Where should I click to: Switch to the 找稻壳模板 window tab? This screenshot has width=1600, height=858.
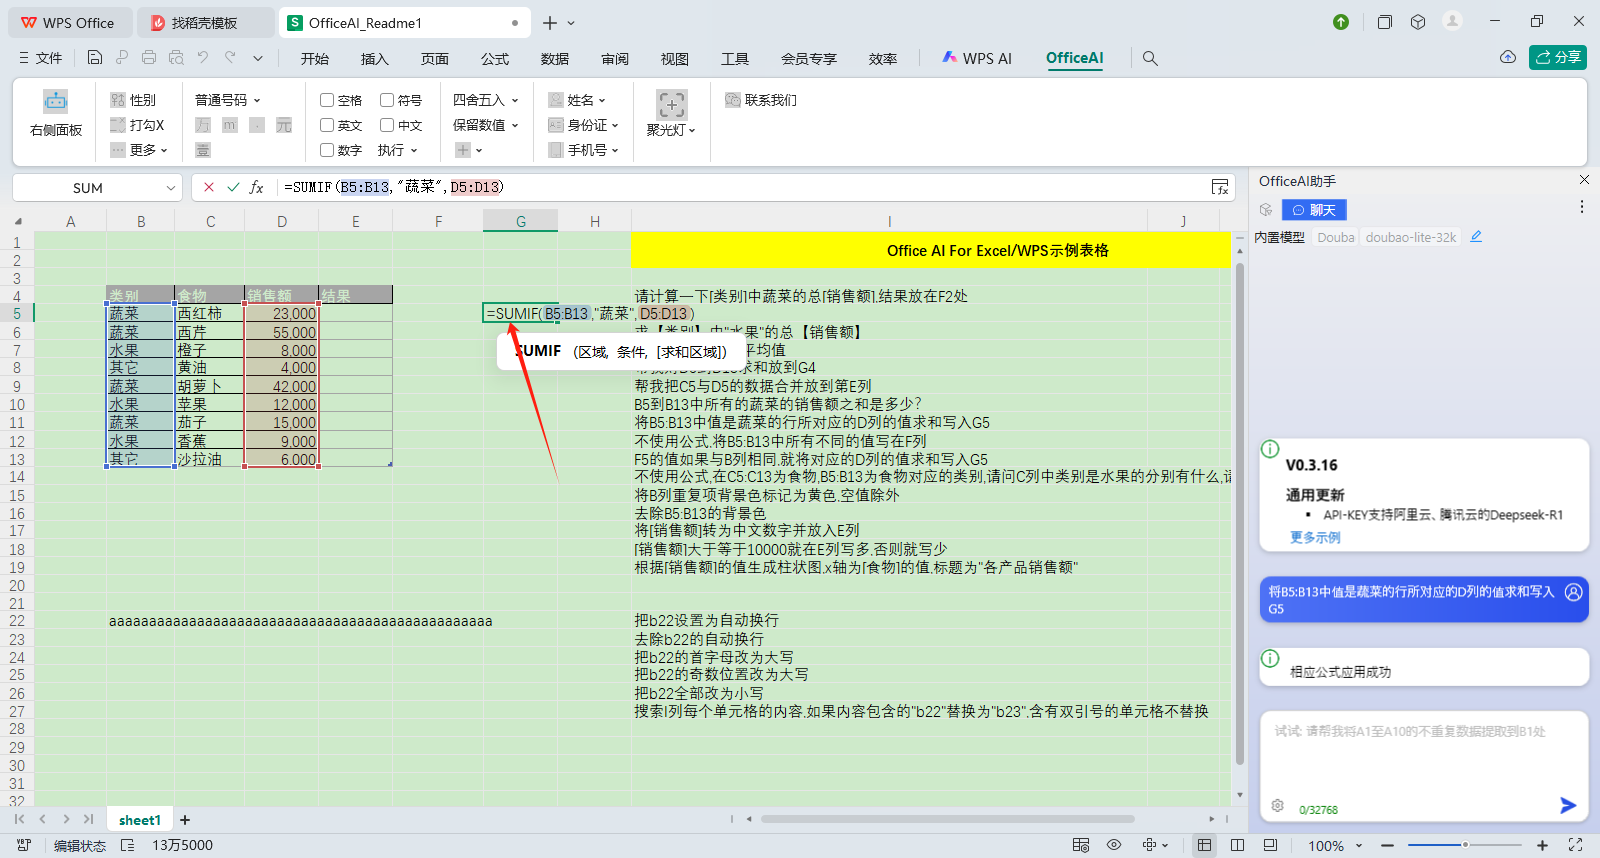click(x=205, y=22)
